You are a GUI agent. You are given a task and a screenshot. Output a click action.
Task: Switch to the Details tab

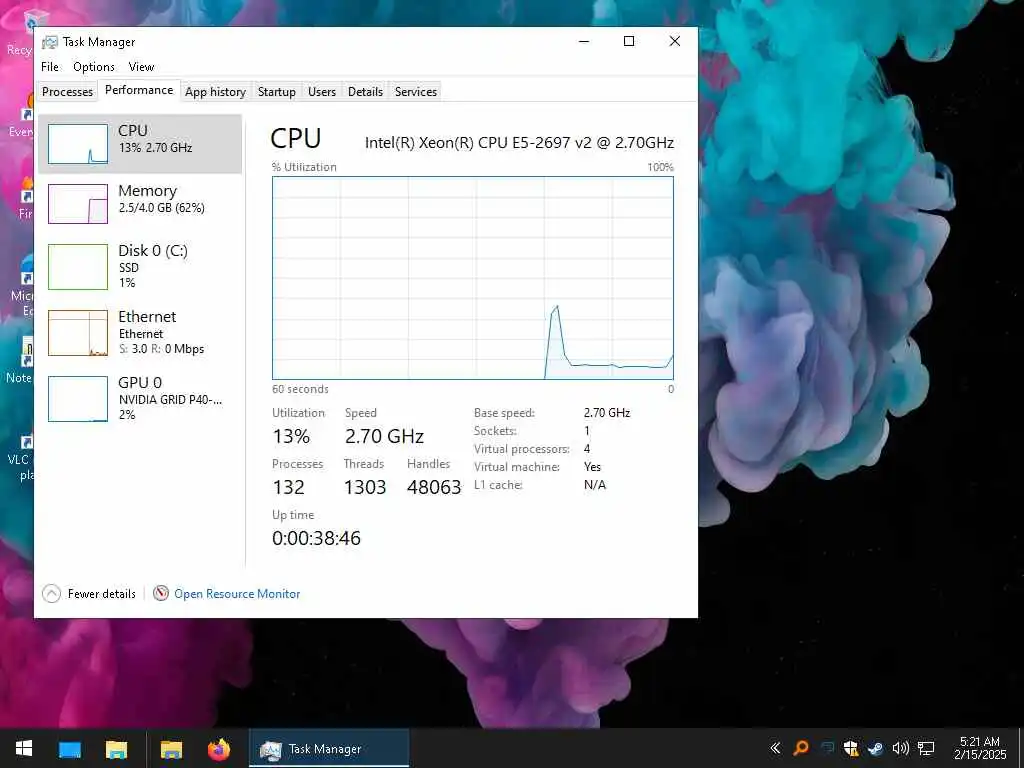pos(365,92)
